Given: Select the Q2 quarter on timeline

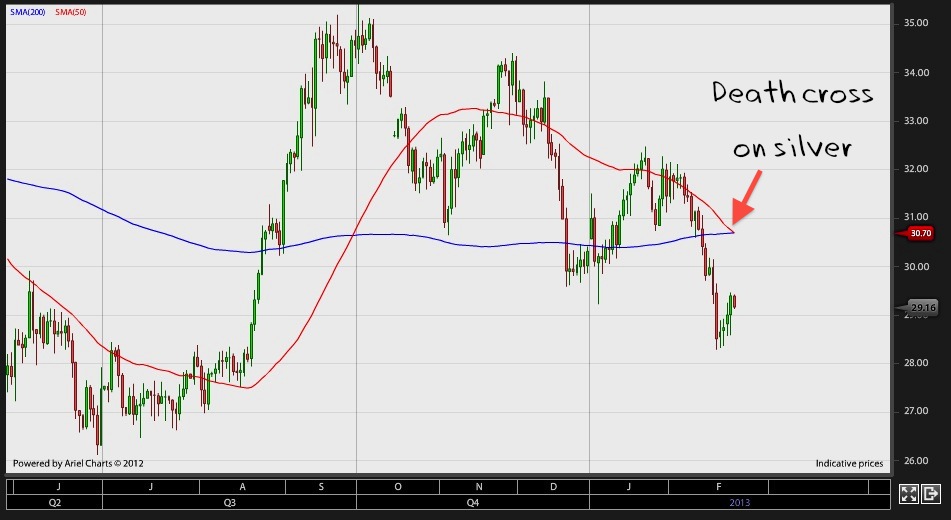Looking at the screenshot, I should pyautogui.click(x=55, y=502).
